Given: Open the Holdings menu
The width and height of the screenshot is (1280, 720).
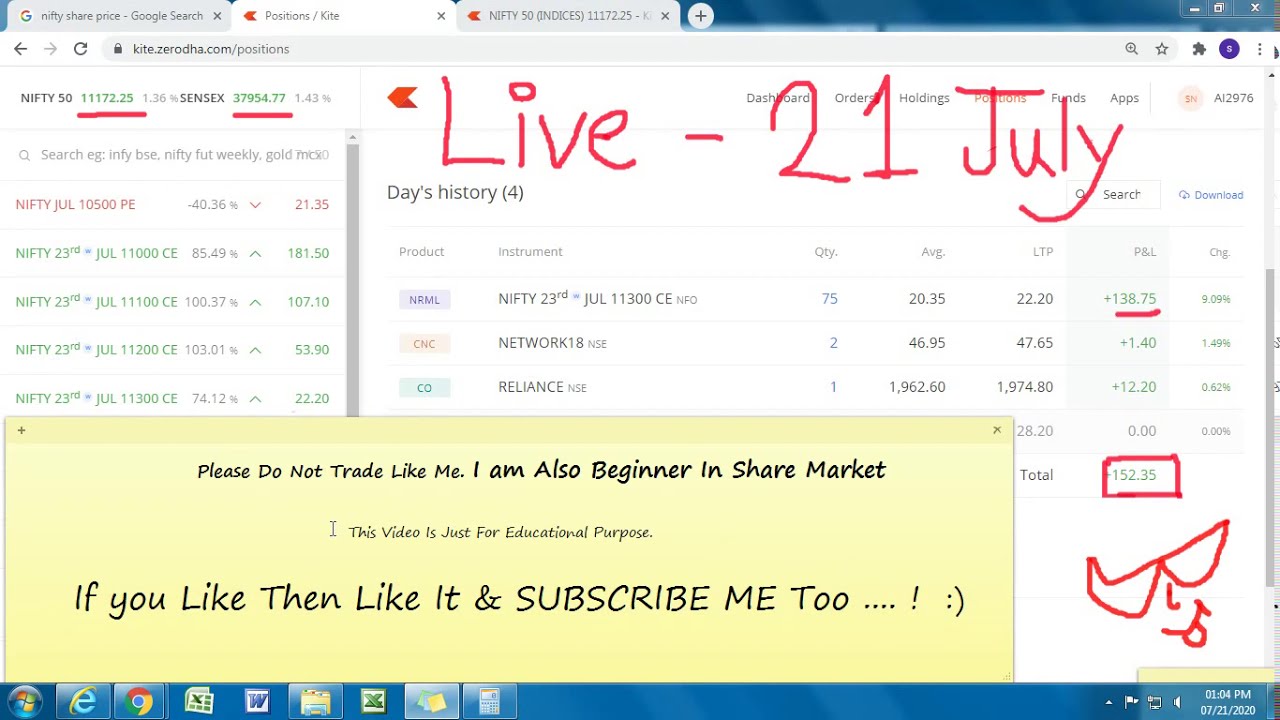Looking at the screenshot, I should pos(924,98).
